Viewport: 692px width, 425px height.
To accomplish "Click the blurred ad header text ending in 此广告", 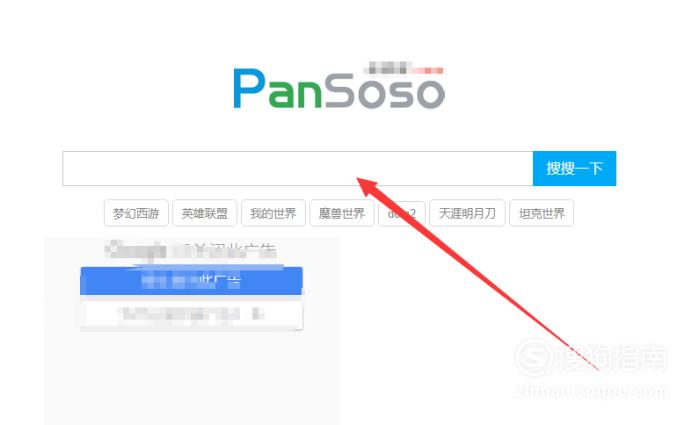I will click(x=191, y=250).
